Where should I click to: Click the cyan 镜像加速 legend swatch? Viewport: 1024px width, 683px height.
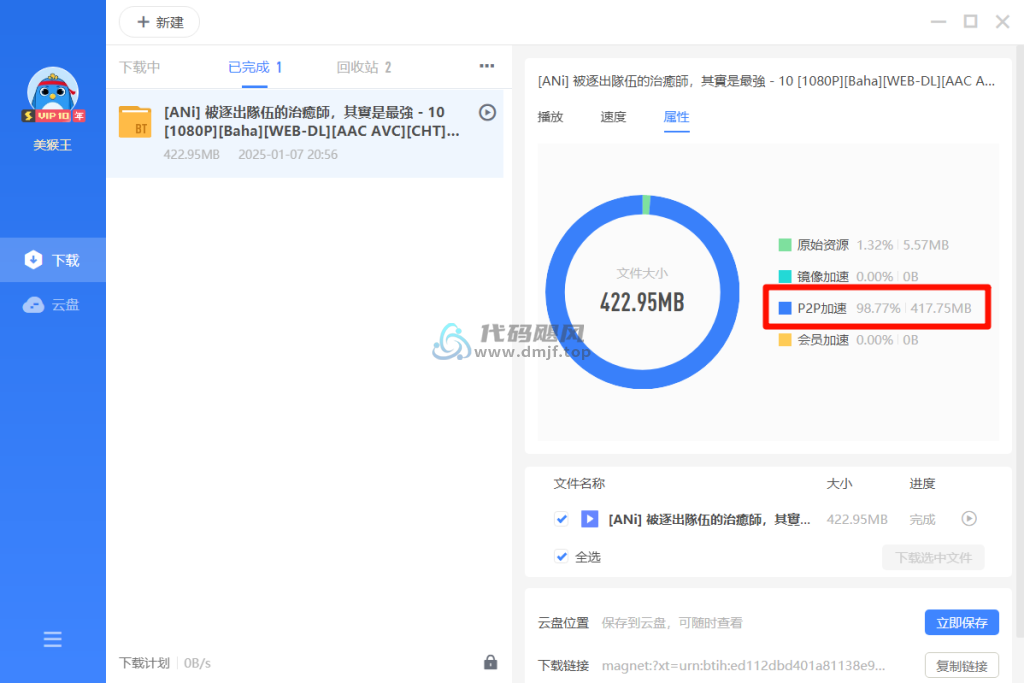coord(785,276)
